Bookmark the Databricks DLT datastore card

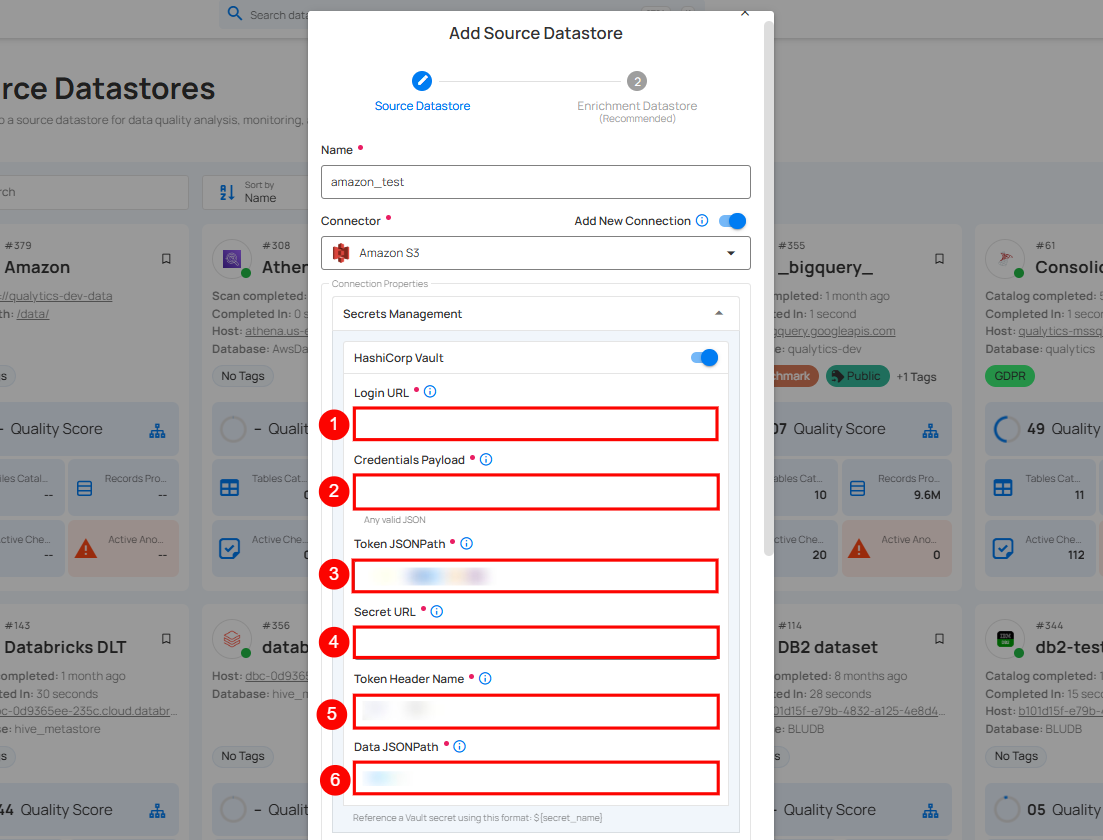coord(166,639)
